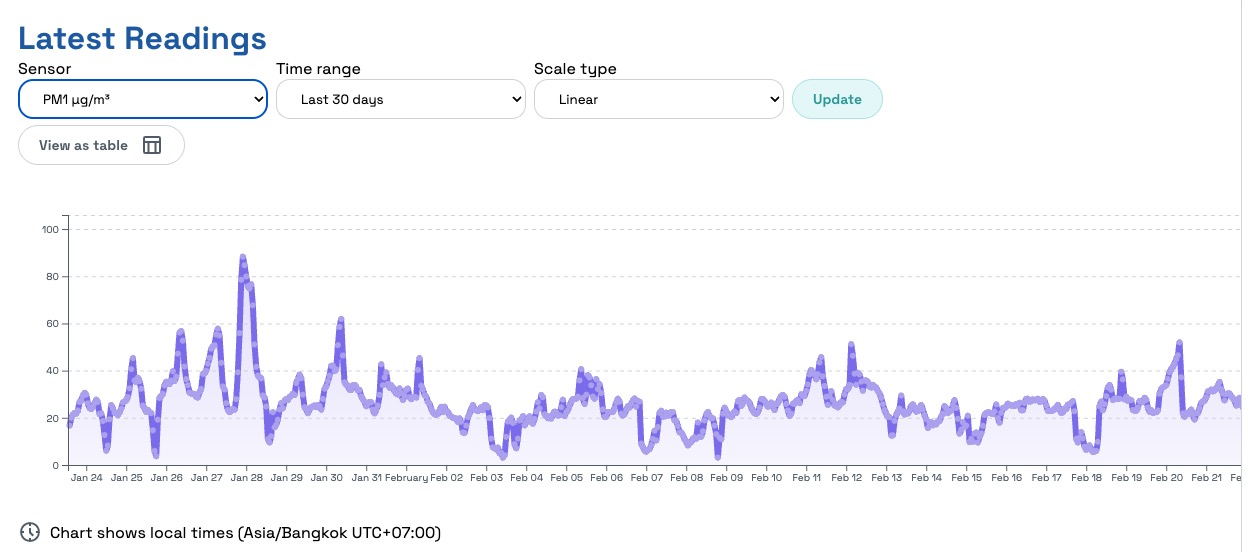Click the Asia/Bangkok local times note
Screen dimensions: 1260x552
[245, 532]
